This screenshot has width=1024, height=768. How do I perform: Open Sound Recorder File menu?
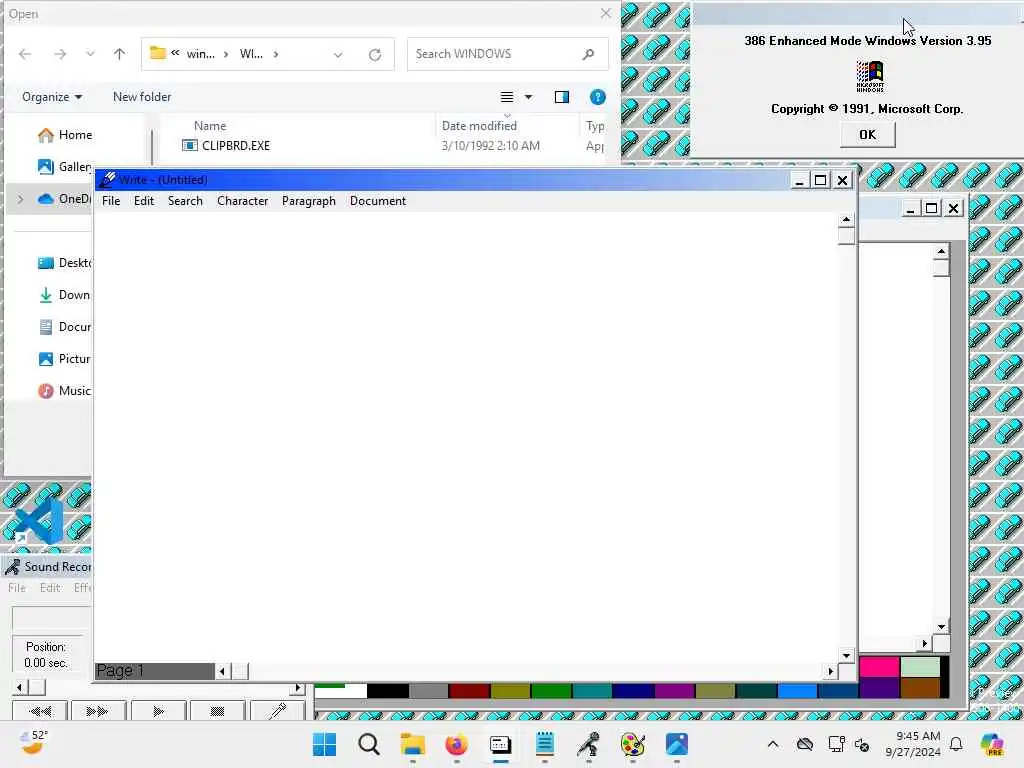[x=17, y=588]
